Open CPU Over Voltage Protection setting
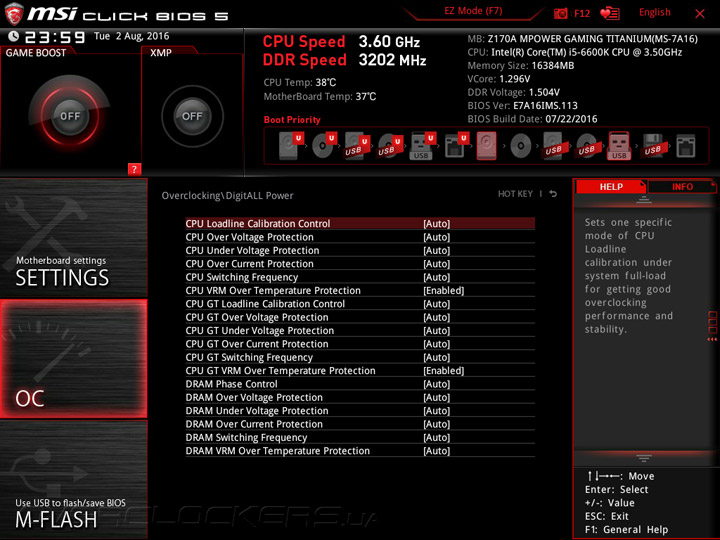The height and width of the screenshot is (540, 720). (x=360, y=237)
